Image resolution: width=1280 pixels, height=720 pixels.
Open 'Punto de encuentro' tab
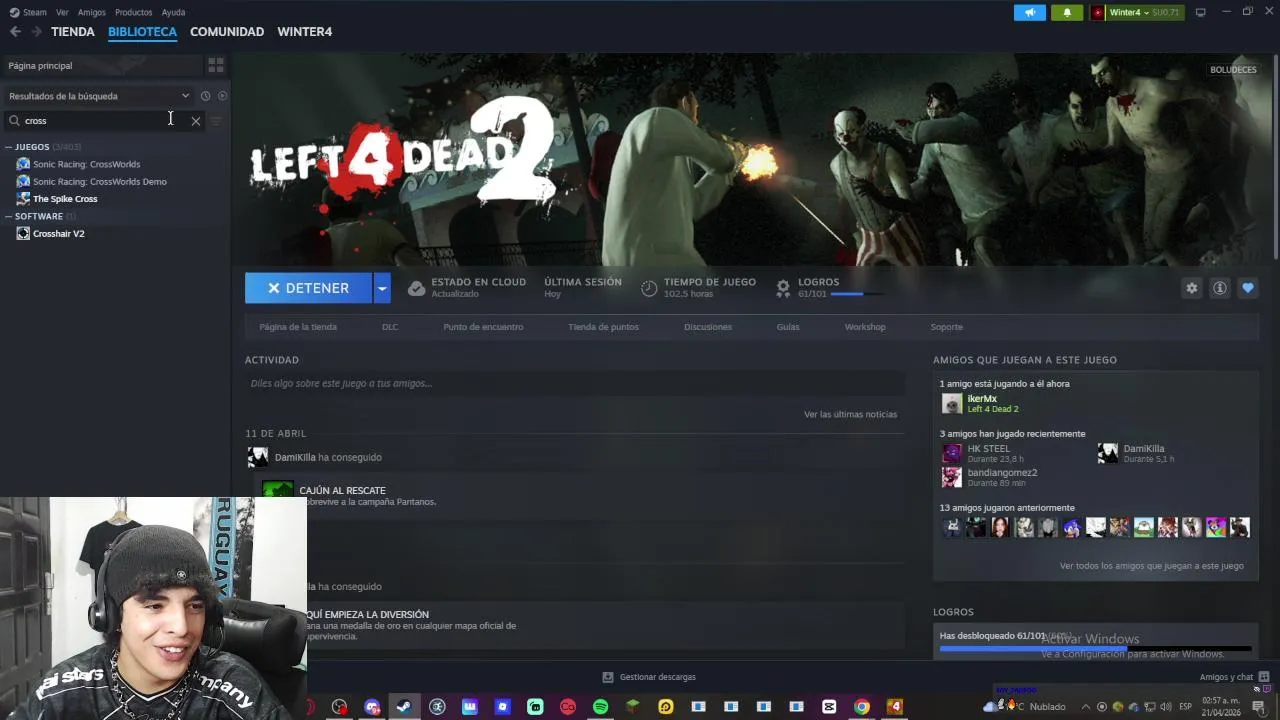coord(483,327)
